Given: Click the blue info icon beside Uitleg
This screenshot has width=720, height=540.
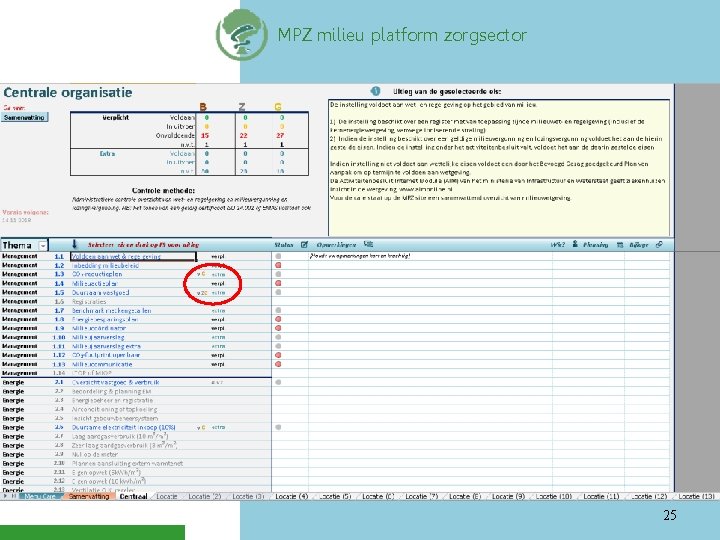Looking at the screenshot, I should click(x=375, y=91).
